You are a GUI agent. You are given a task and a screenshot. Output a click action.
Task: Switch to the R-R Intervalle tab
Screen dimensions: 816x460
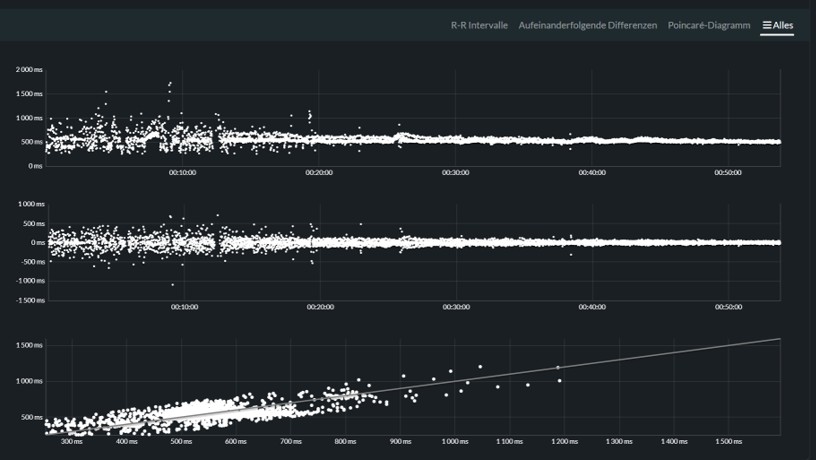coord(479,25)
